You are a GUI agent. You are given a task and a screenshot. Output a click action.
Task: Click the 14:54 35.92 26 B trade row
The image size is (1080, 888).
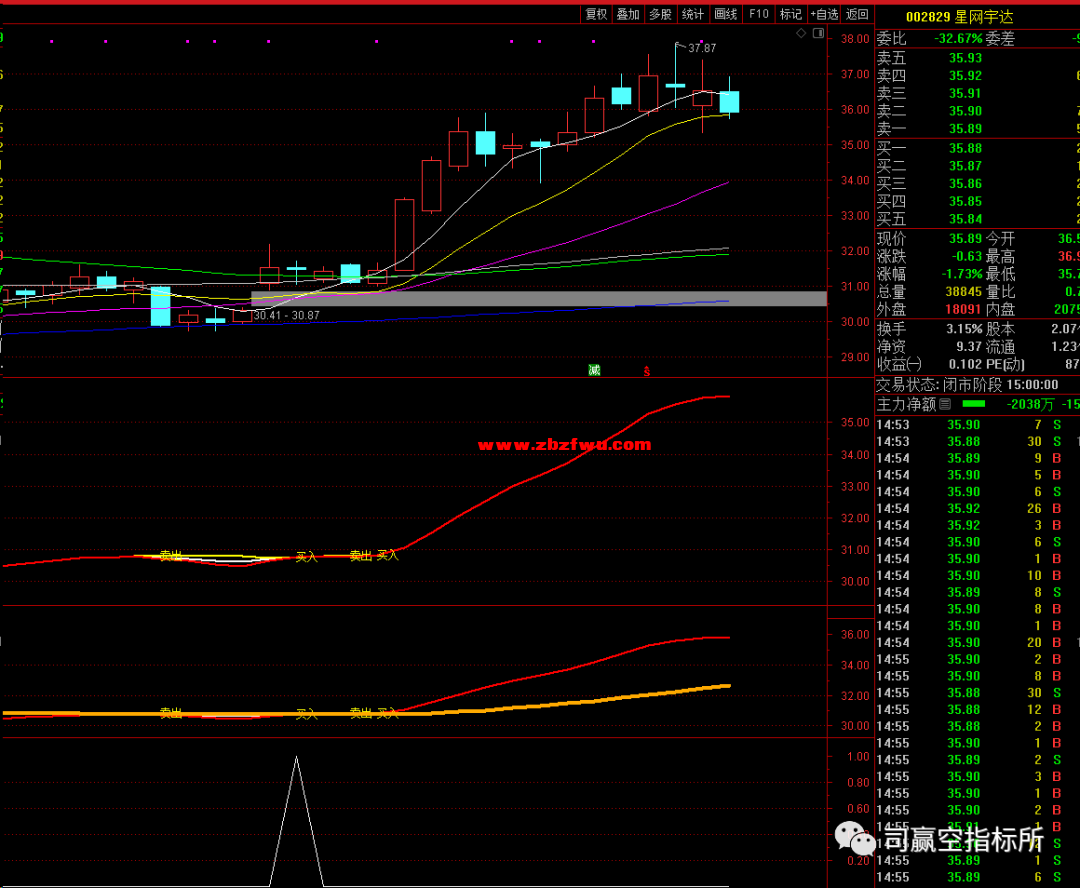point(977,508)
